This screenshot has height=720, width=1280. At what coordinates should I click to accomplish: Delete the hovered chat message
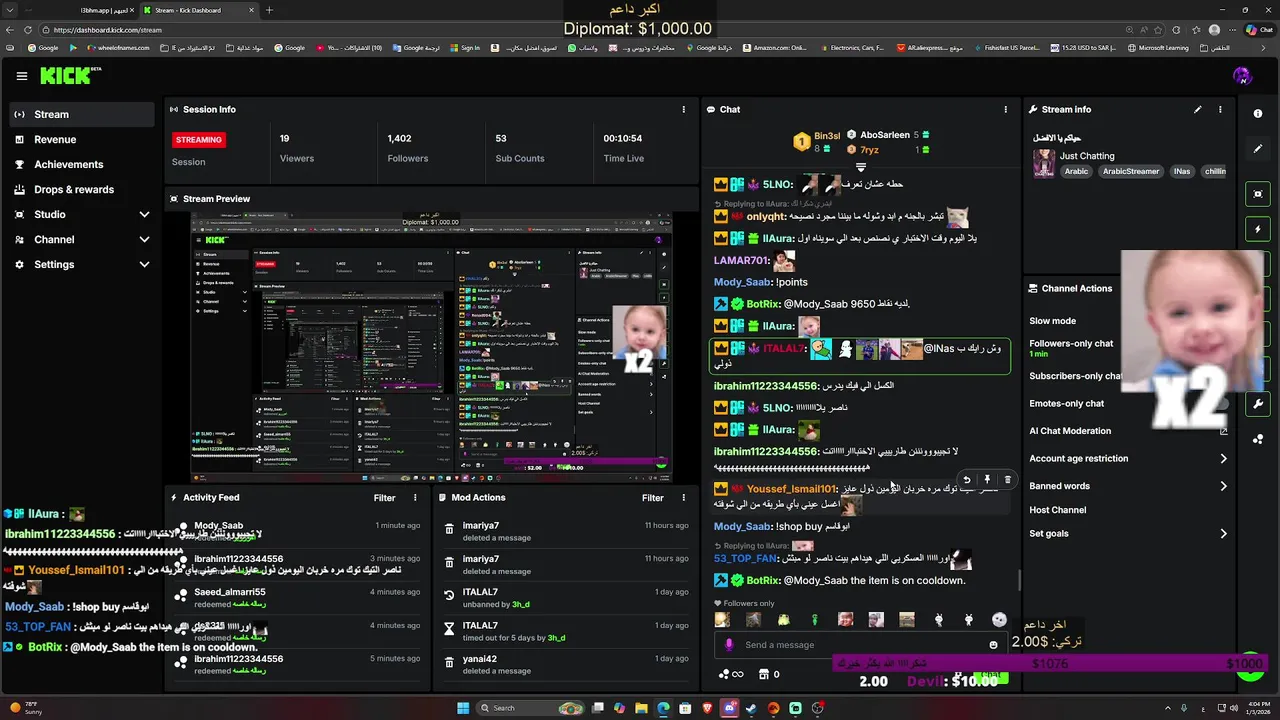point(1007,480)
